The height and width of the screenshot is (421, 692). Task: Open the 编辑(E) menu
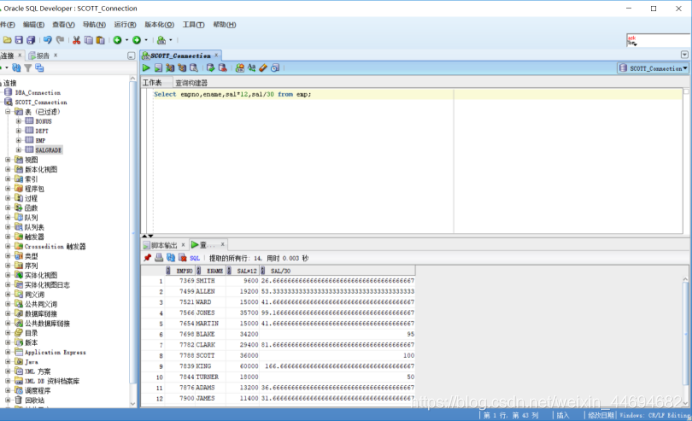(34, 25)
